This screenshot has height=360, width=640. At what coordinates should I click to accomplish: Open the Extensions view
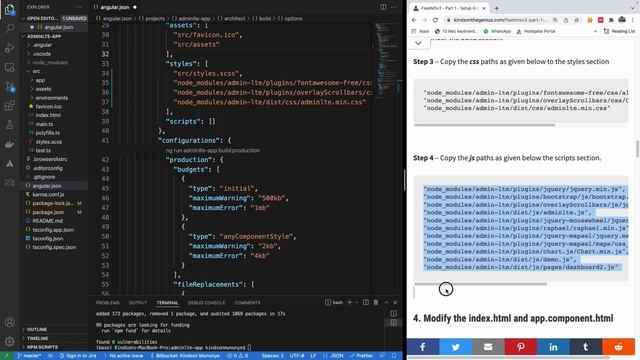pos(9,106)
